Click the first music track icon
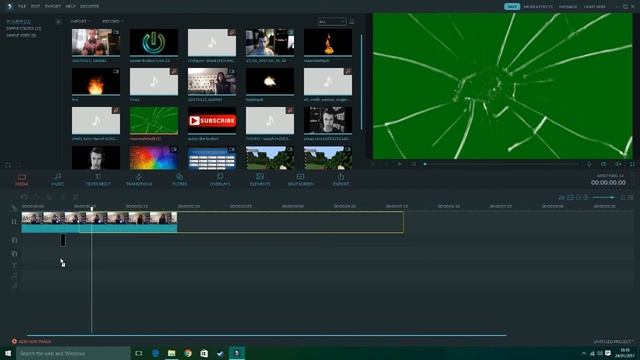640x360 pixels. [x=14, y=276]
